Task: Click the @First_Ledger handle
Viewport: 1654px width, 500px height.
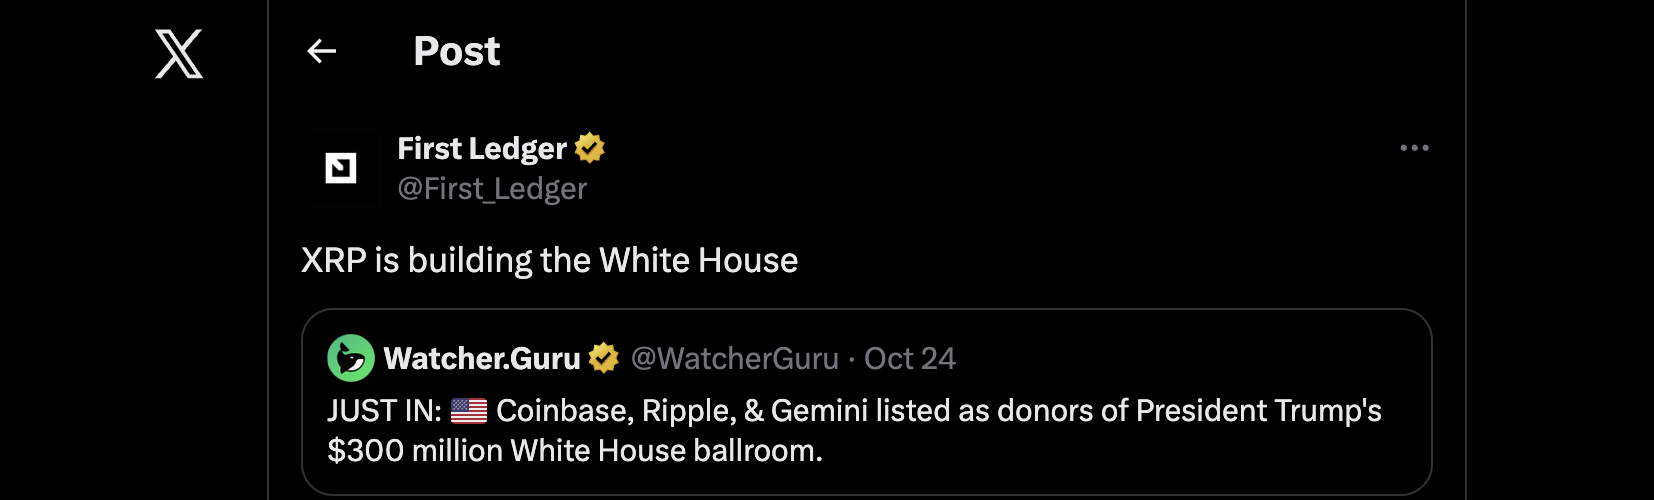Action: [492, 189]
